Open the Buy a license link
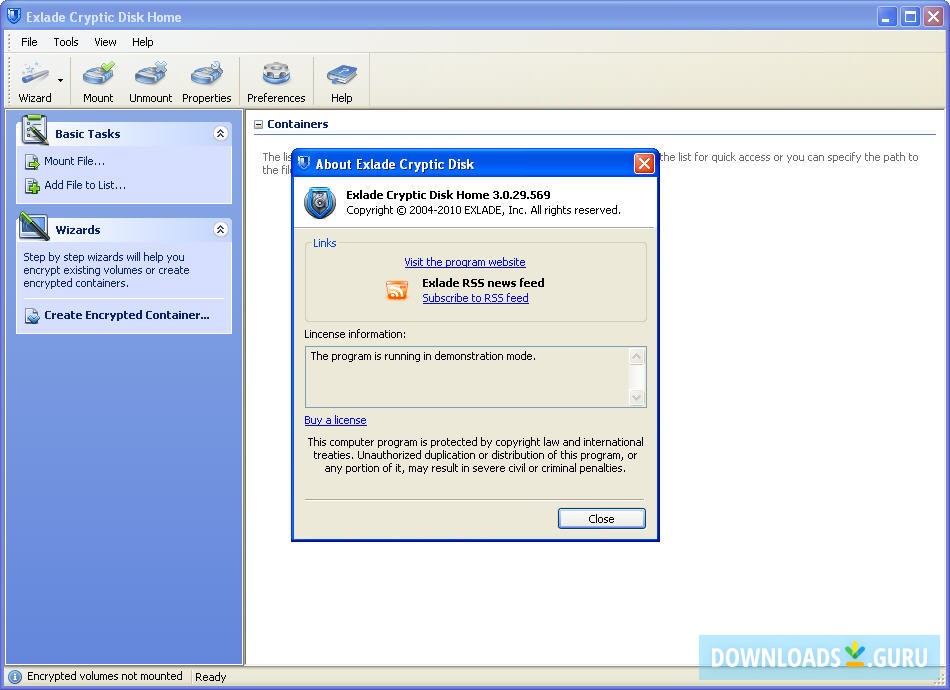 335,420
